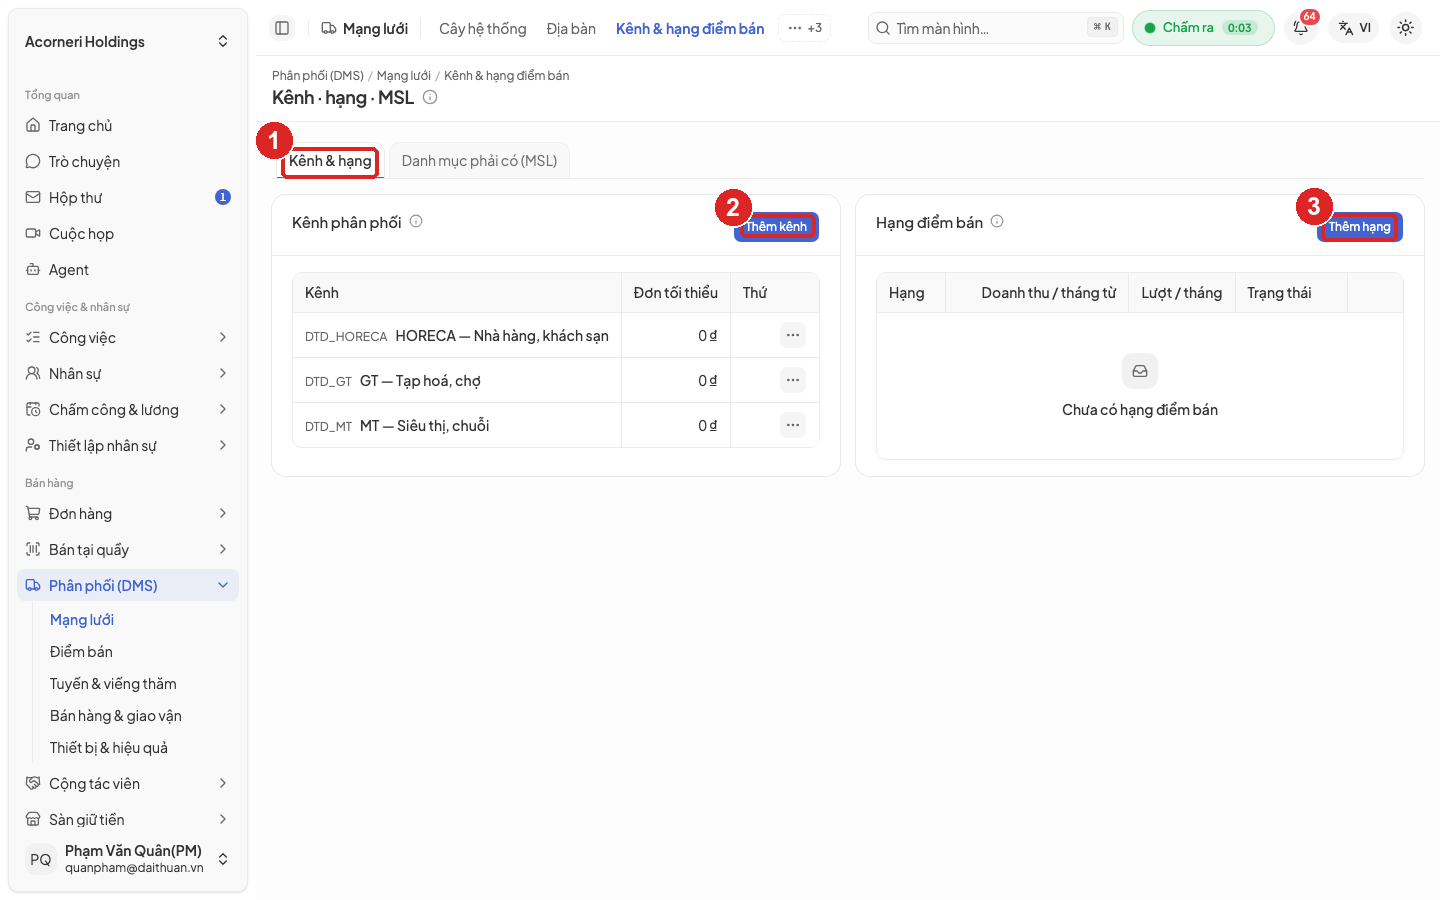Screen dimensions: 1440x900
Task: Expand the Nhân sự menu
Action: pyautogui.click(x=128, y=374)
